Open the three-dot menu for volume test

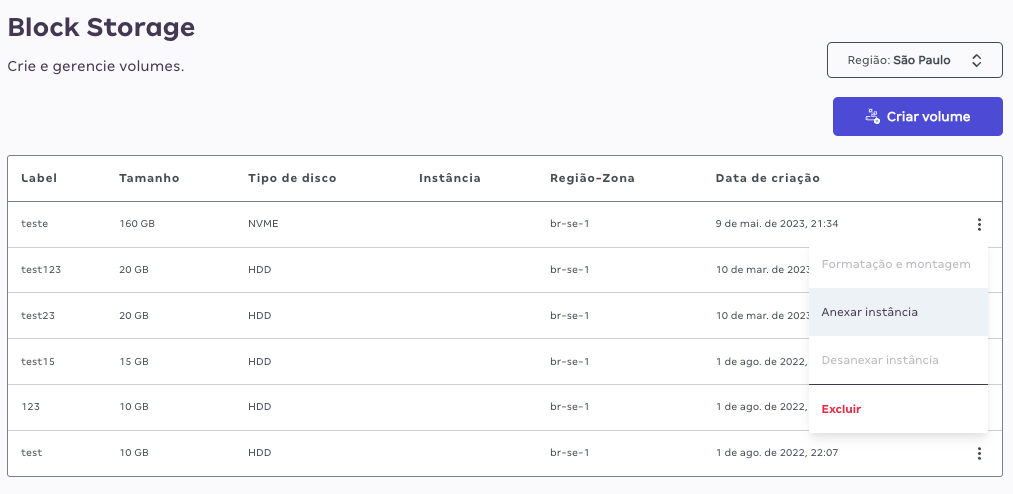(x=979, y=453)
